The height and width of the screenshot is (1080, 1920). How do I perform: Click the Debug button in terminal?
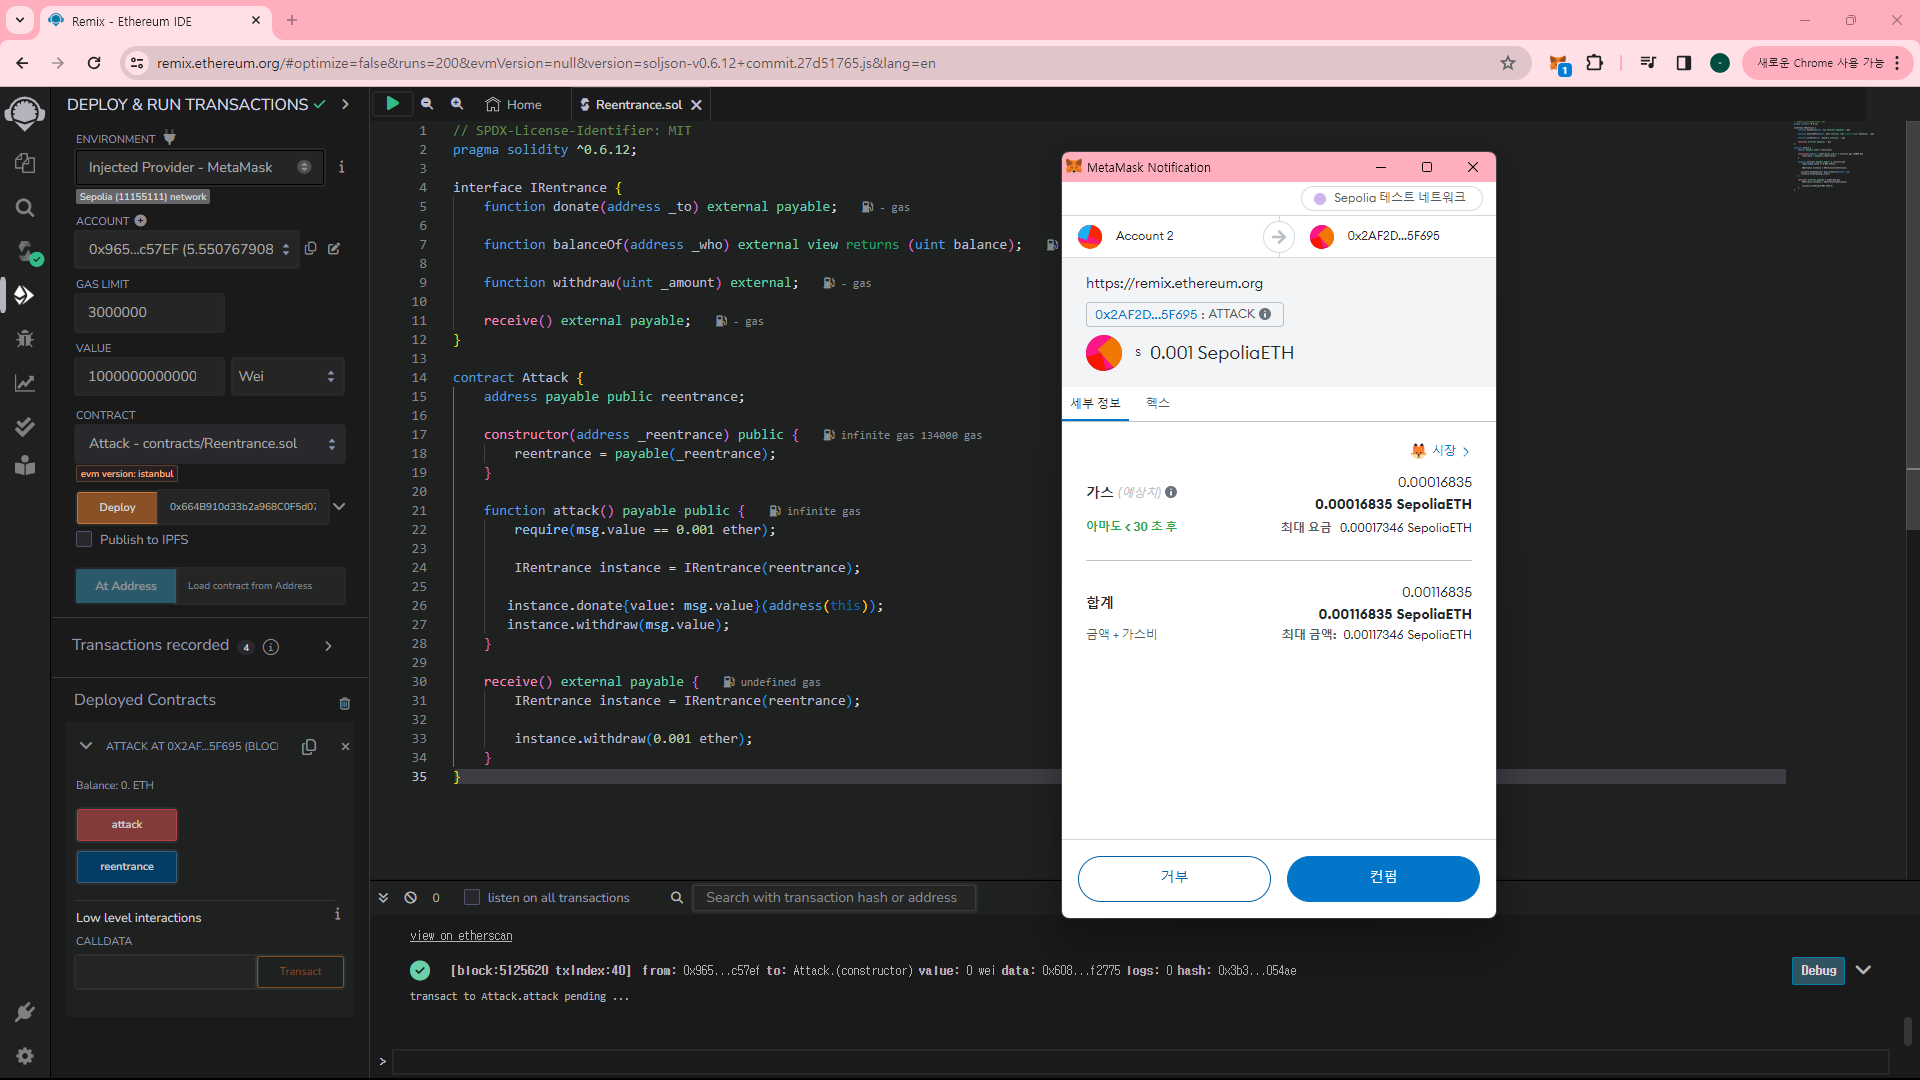(1818, 970)
